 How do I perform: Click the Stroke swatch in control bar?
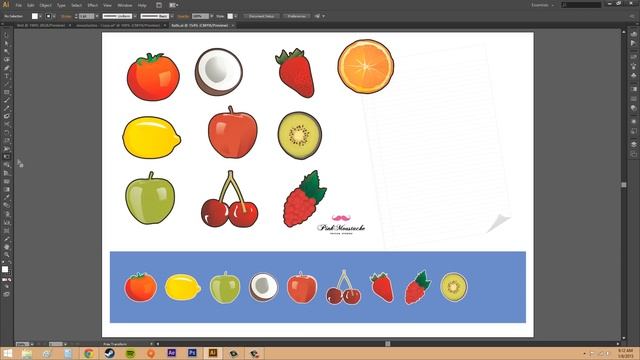(48, 16)
